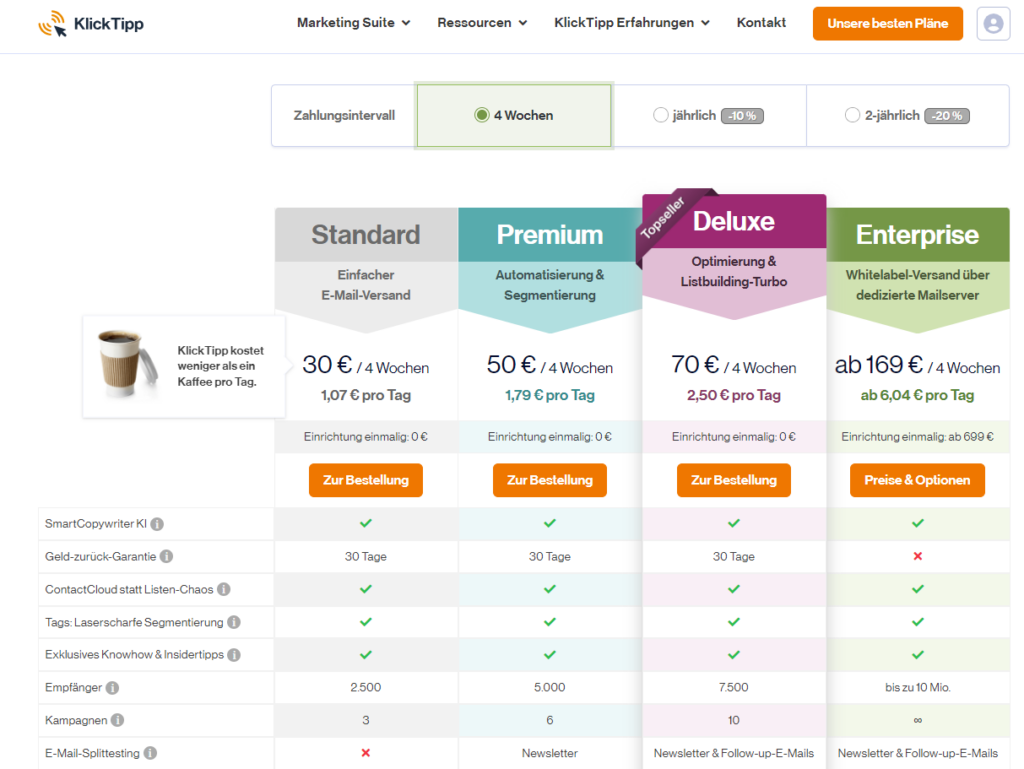Click the infinity symbol in Kampagnen row

click(918, 721)
